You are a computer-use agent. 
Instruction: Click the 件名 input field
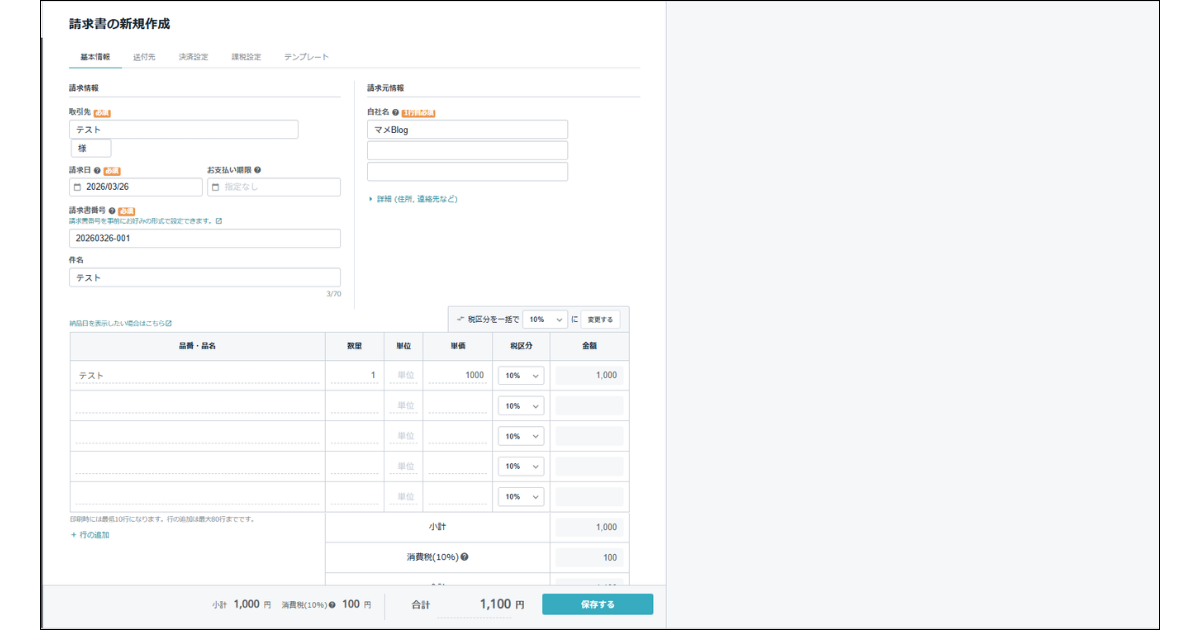pyautogui.click(x=205, y=278)
